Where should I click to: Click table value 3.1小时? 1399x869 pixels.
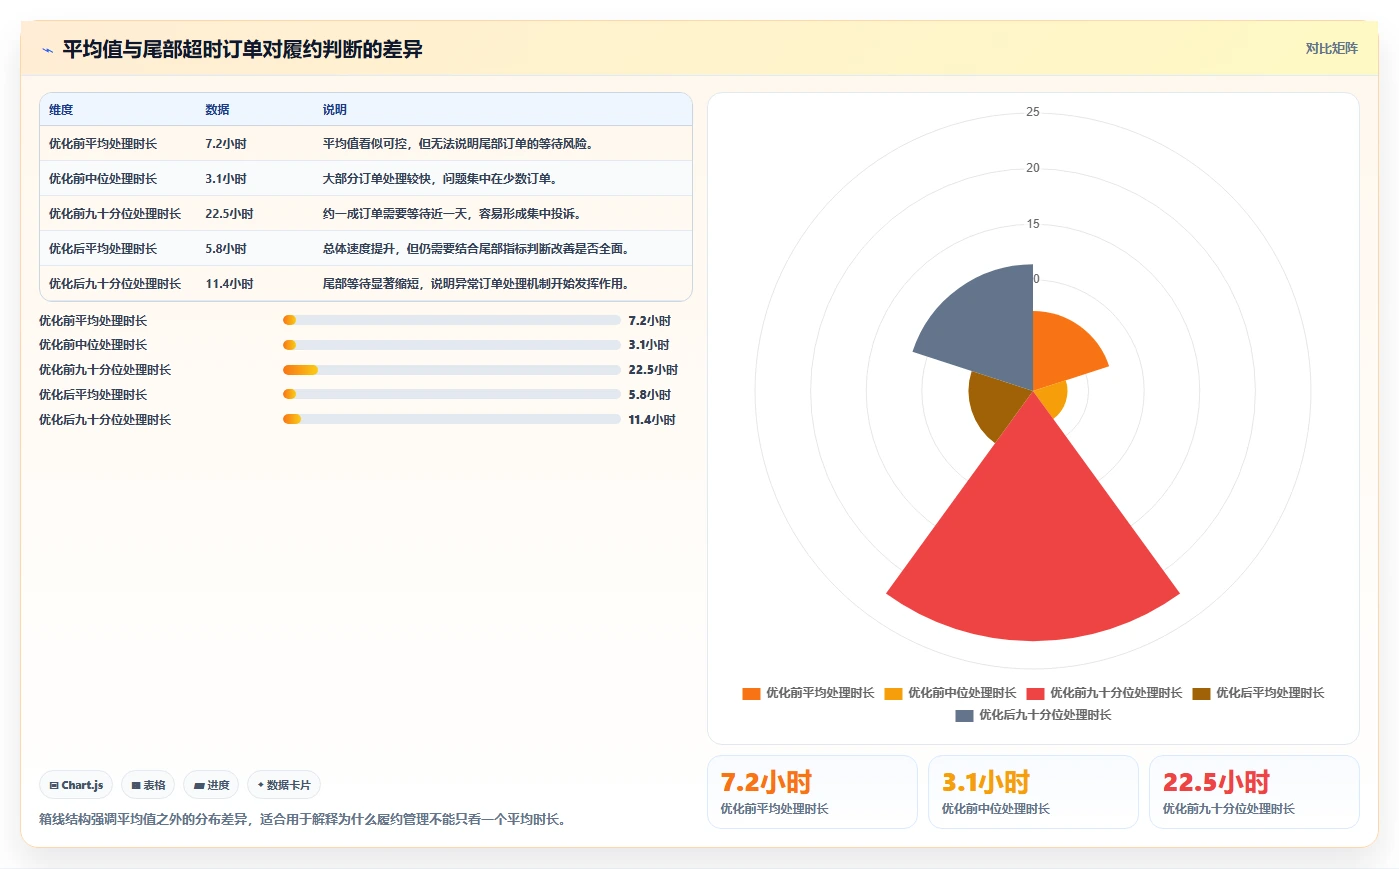pyautogui.click(x=226, y=179)
